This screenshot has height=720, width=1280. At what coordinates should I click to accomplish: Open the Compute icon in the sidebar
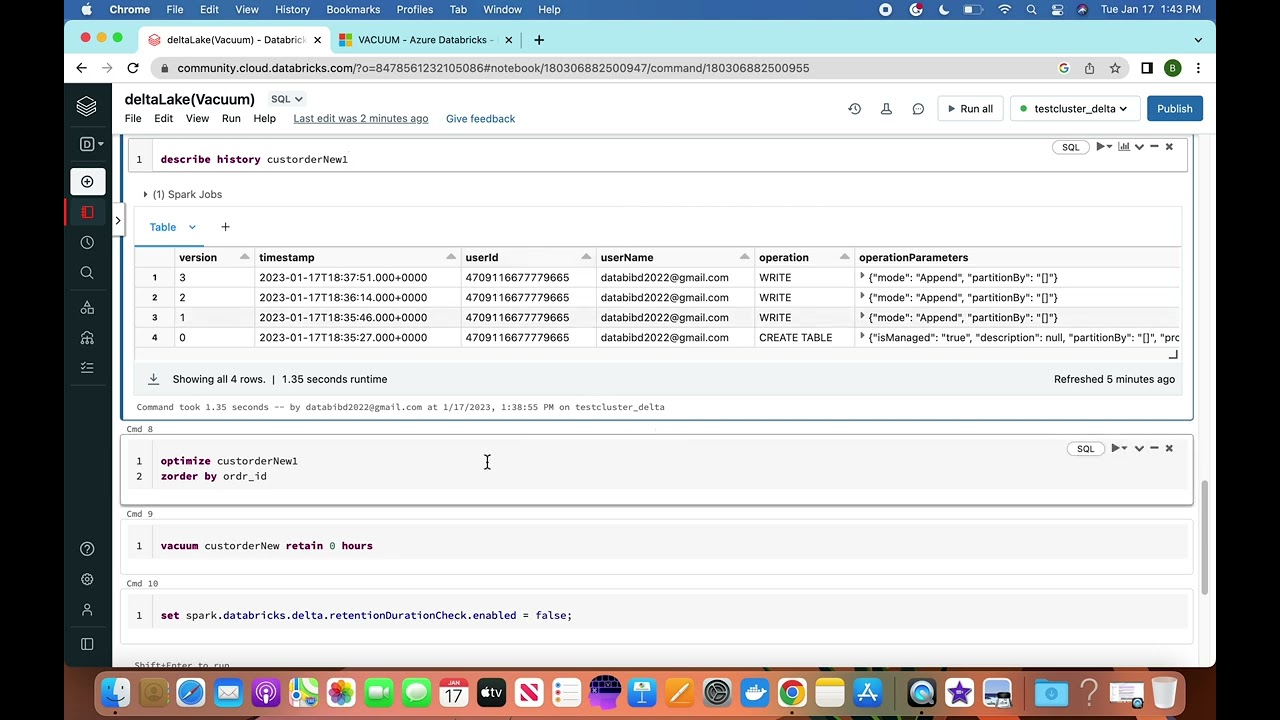click(87, 338)
